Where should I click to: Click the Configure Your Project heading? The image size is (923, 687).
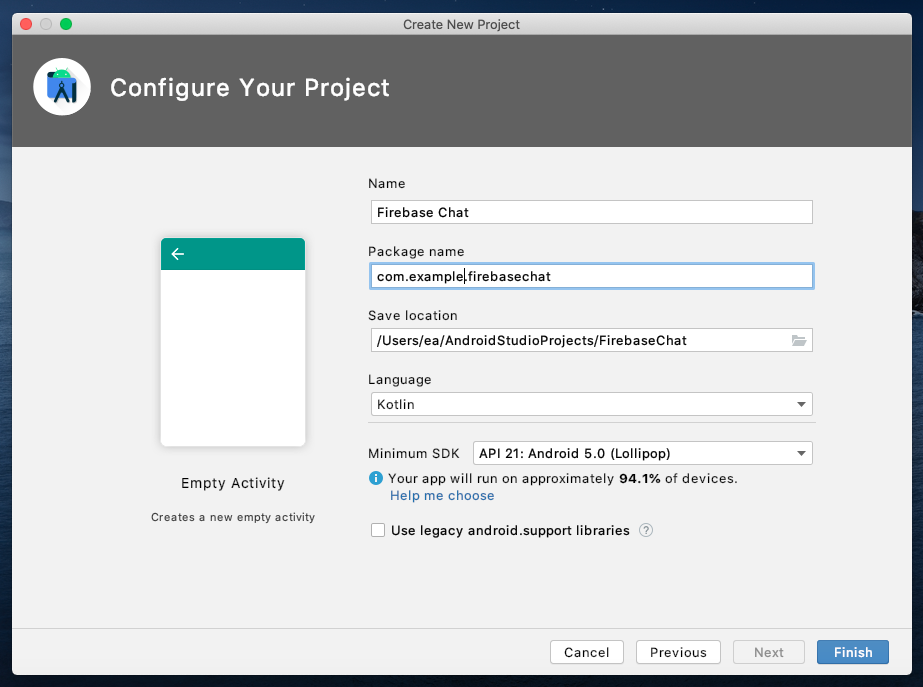250,88
